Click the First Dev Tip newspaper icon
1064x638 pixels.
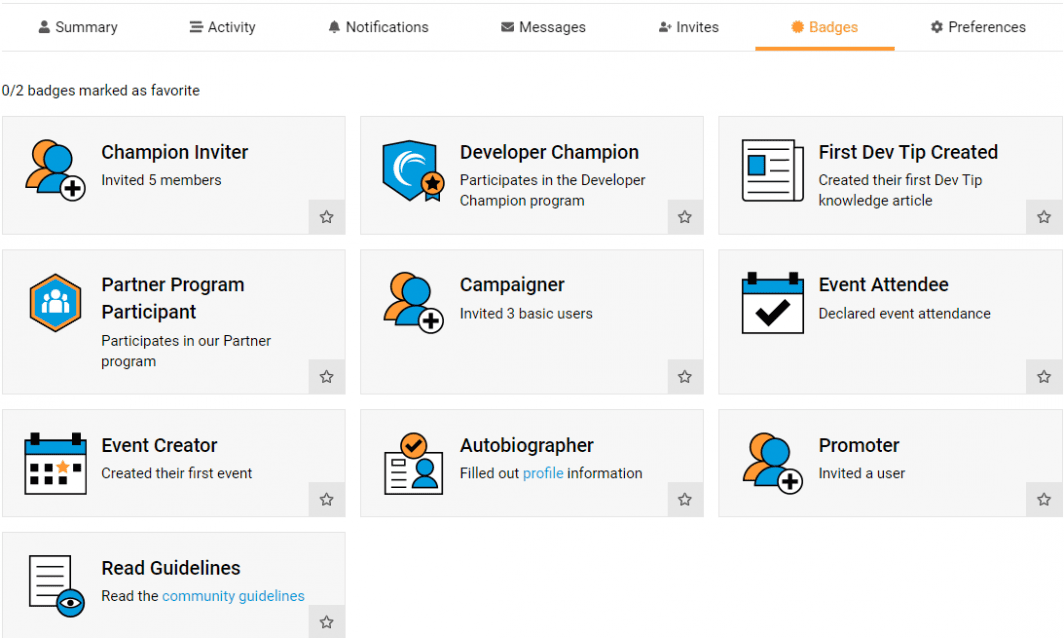point(772,171)
